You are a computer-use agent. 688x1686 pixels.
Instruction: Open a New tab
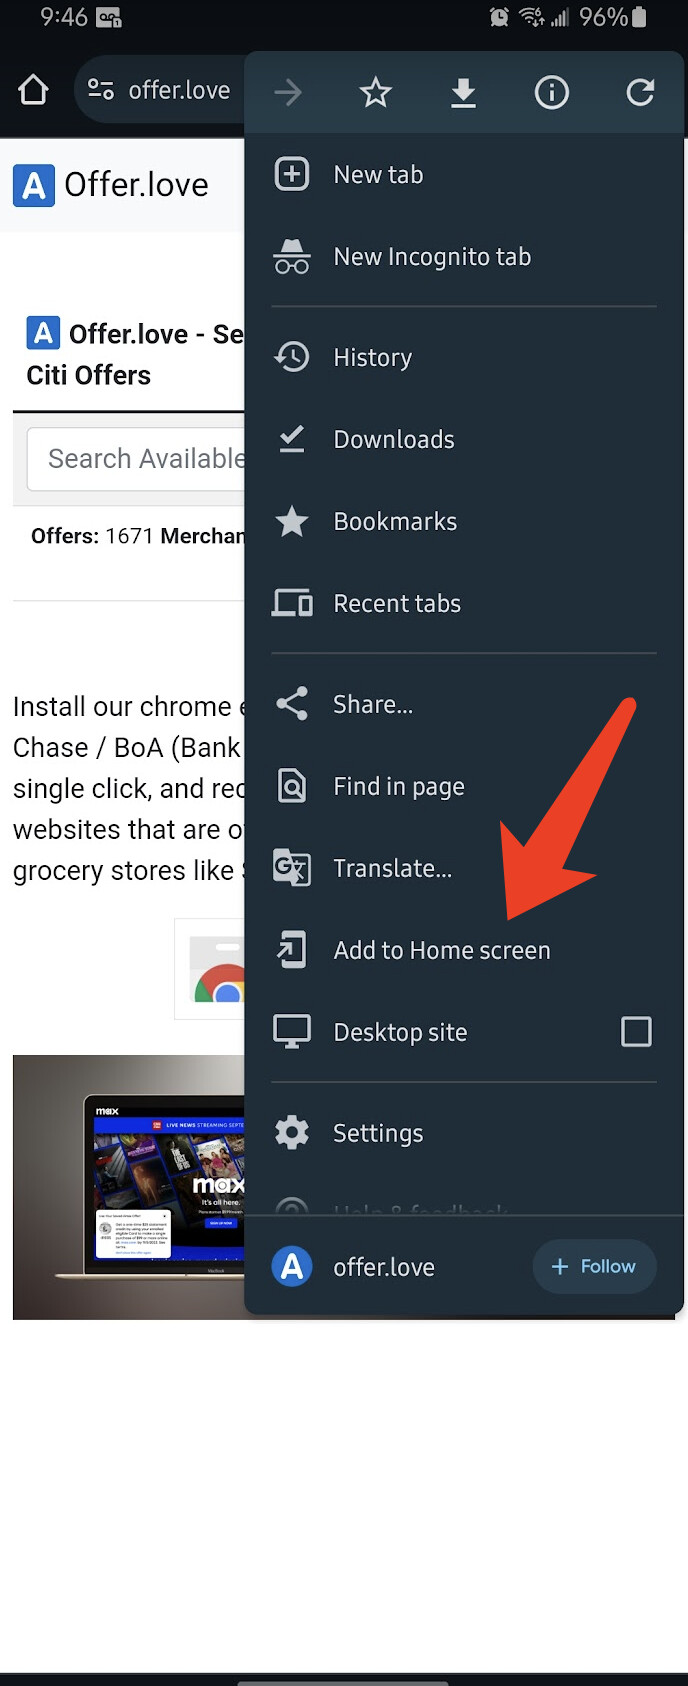[x=465, y=174]
